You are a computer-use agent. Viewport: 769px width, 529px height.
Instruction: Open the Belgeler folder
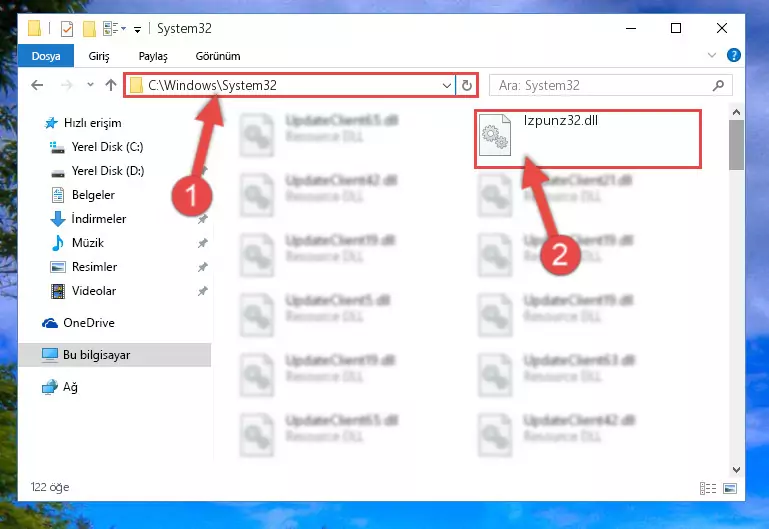coord(93,195)
